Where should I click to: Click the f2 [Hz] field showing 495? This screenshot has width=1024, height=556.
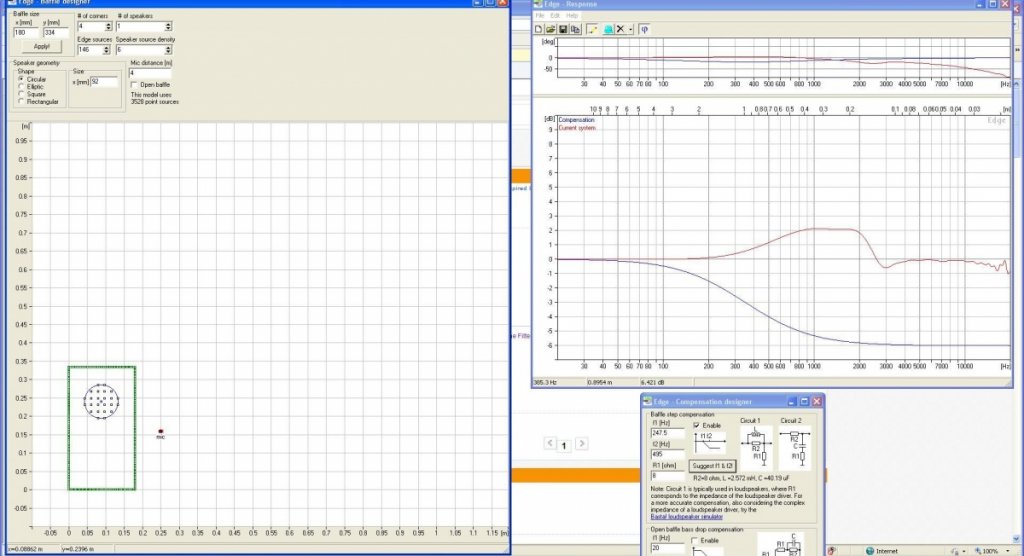[667, 455]
